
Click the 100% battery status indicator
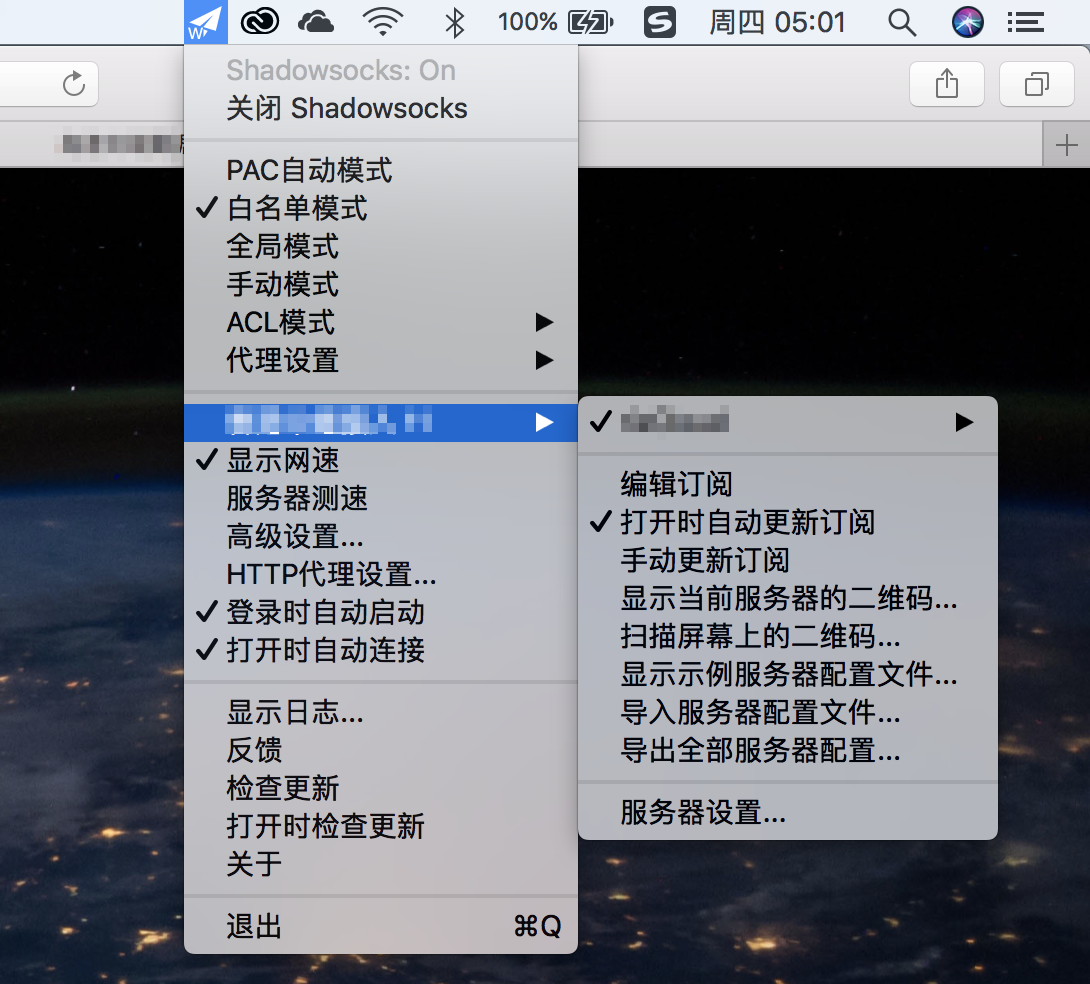tap(555, 22)
